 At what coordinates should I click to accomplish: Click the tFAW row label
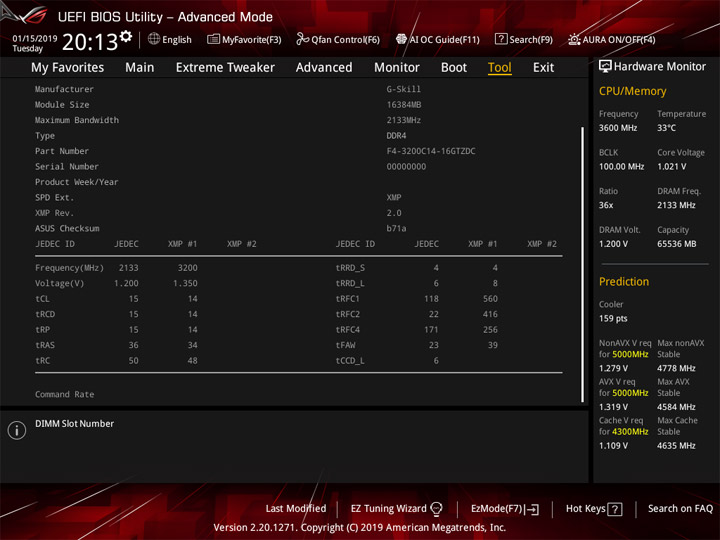[345, 345]
